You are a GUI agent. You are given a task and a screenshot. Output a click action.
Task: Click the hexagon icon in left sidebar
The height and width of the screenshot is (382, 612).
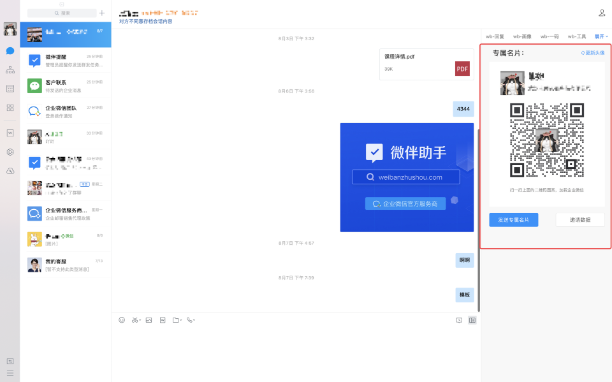click(x=10, y=152)
